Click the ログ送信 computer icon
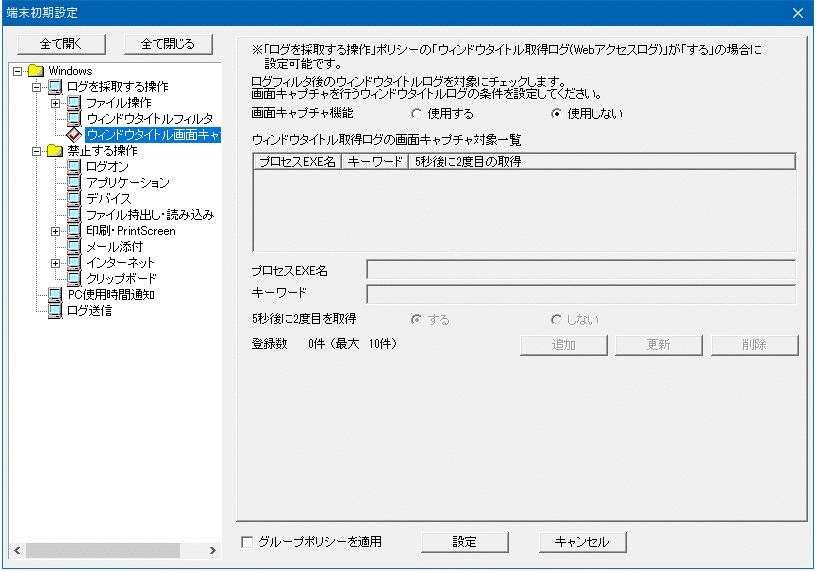The width and height of the screenshot is (816, 571). click(x=55, y=311)
